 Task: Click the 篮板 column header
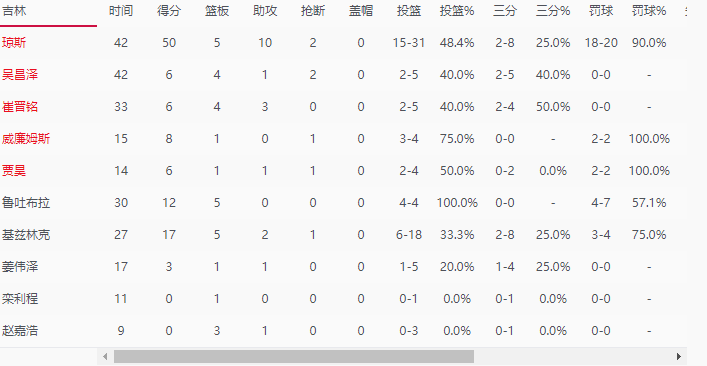(217, 11)
